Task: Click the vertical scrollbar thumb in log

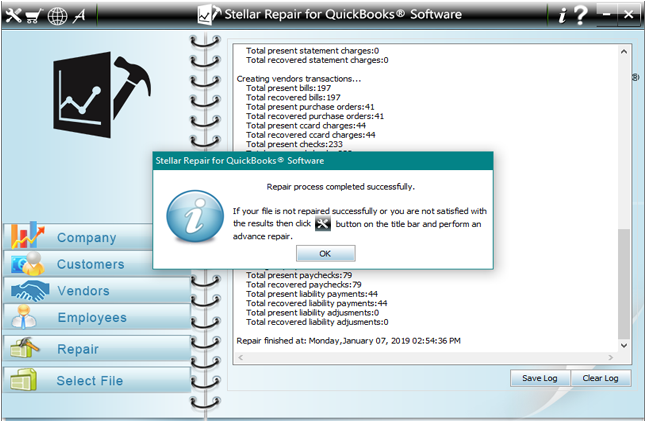Action: tap(624, 284)
